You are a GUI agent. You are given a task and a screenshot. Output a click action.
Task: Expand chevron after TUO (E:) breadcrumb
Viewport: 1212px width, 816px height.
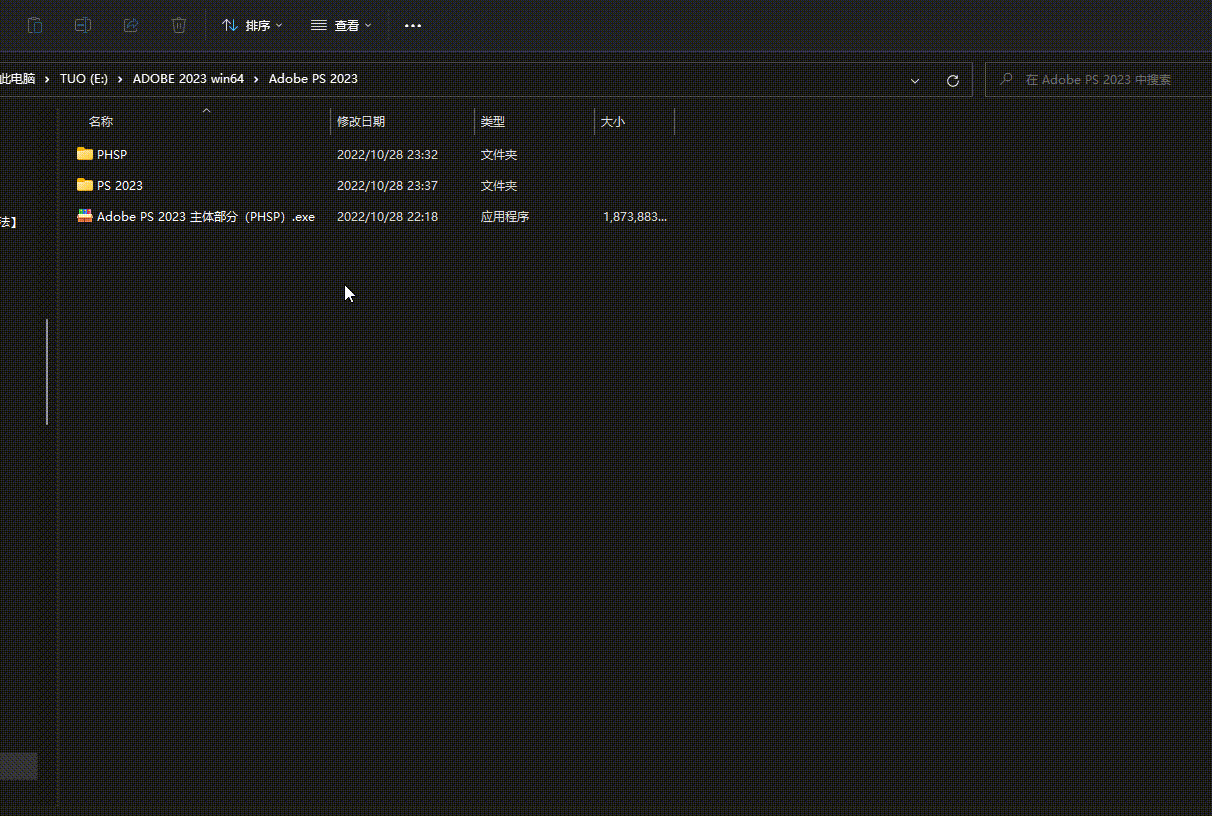pyautogui.click(x=120, y=79)
